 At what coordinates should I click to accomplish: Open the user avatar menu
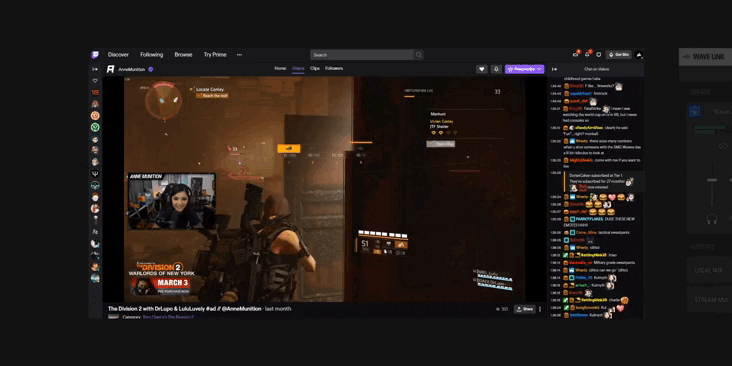[x=639, y=55]
